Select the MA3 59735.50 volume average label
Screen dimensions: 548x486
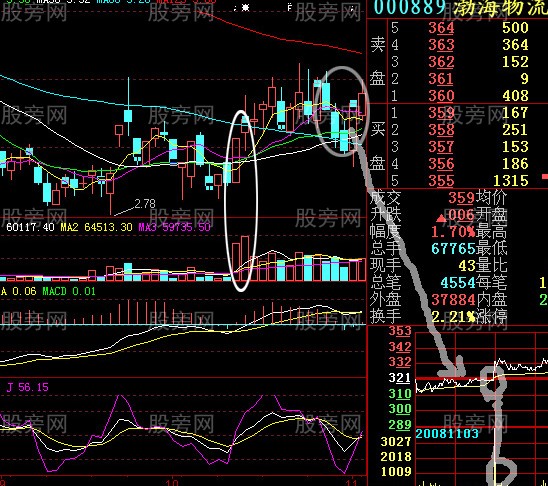tap(174, 227)
